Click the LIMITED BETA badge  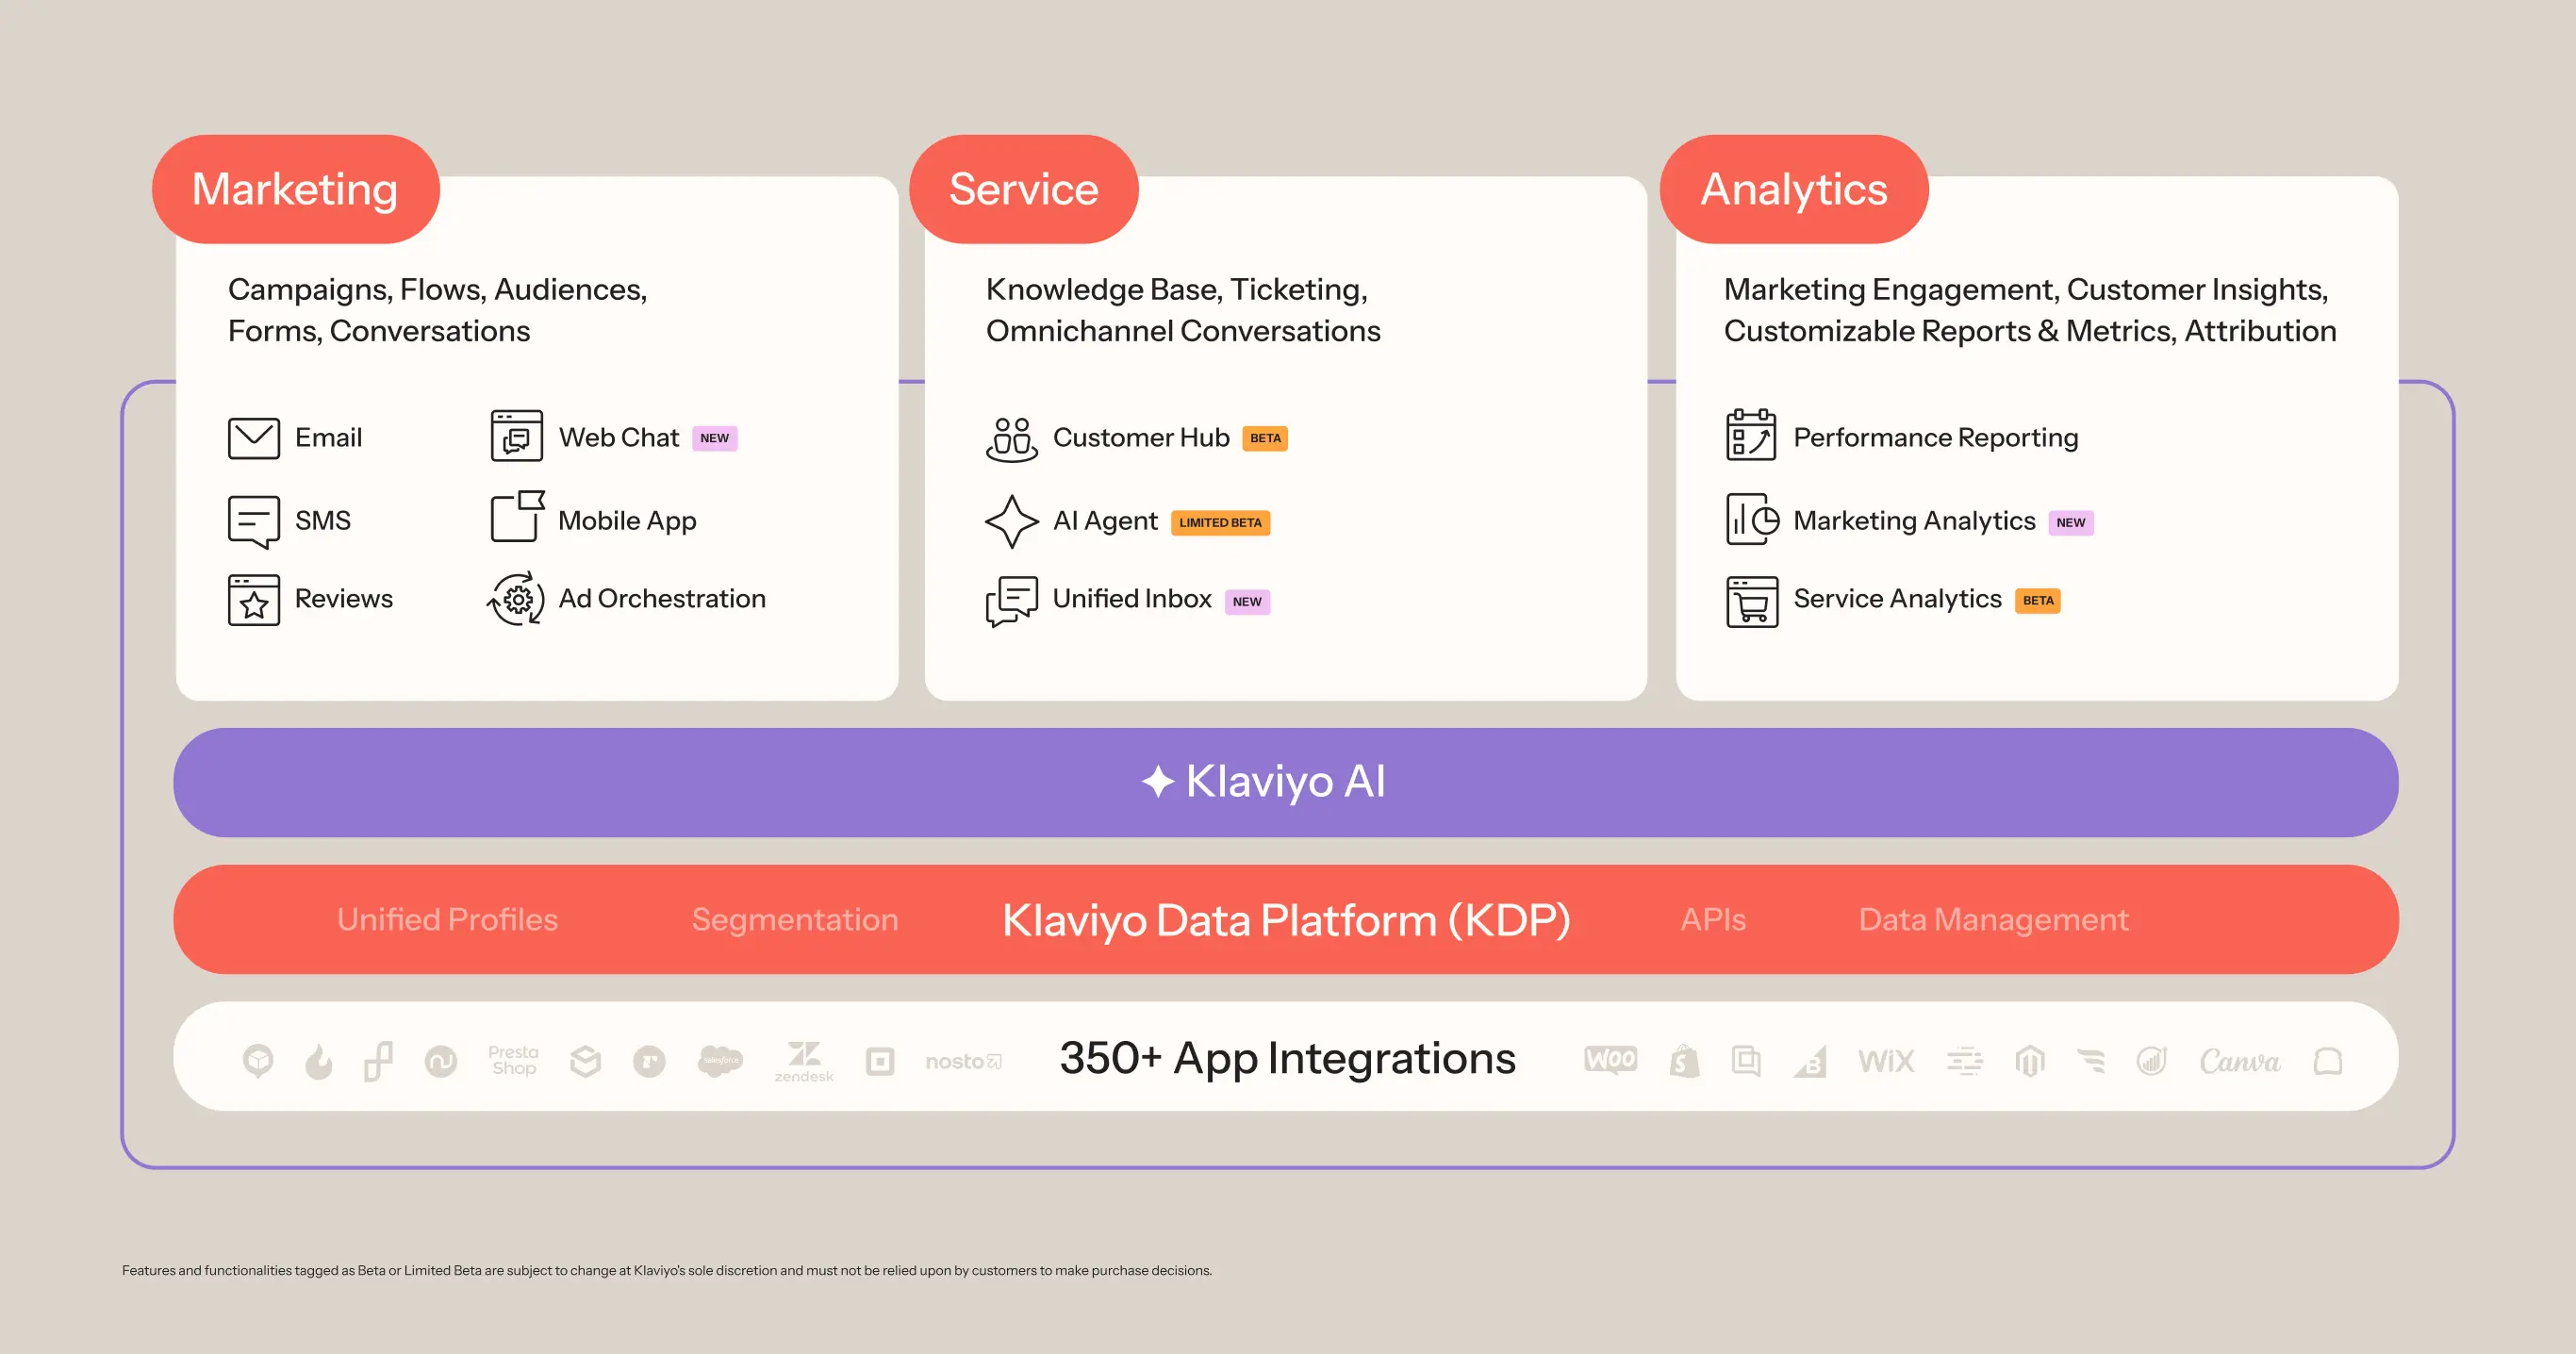pos(1219,523)
